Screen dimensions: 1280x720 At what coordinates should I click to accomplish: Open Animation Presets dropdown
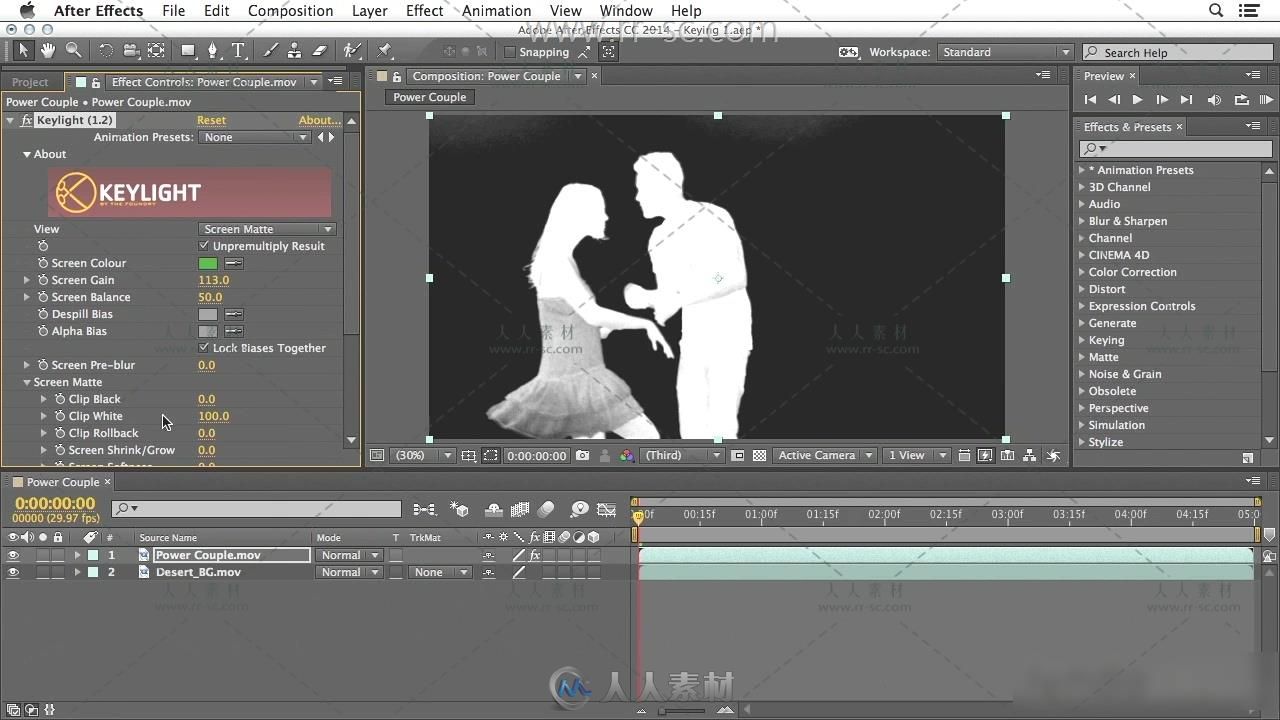click(x=255, y=137)
